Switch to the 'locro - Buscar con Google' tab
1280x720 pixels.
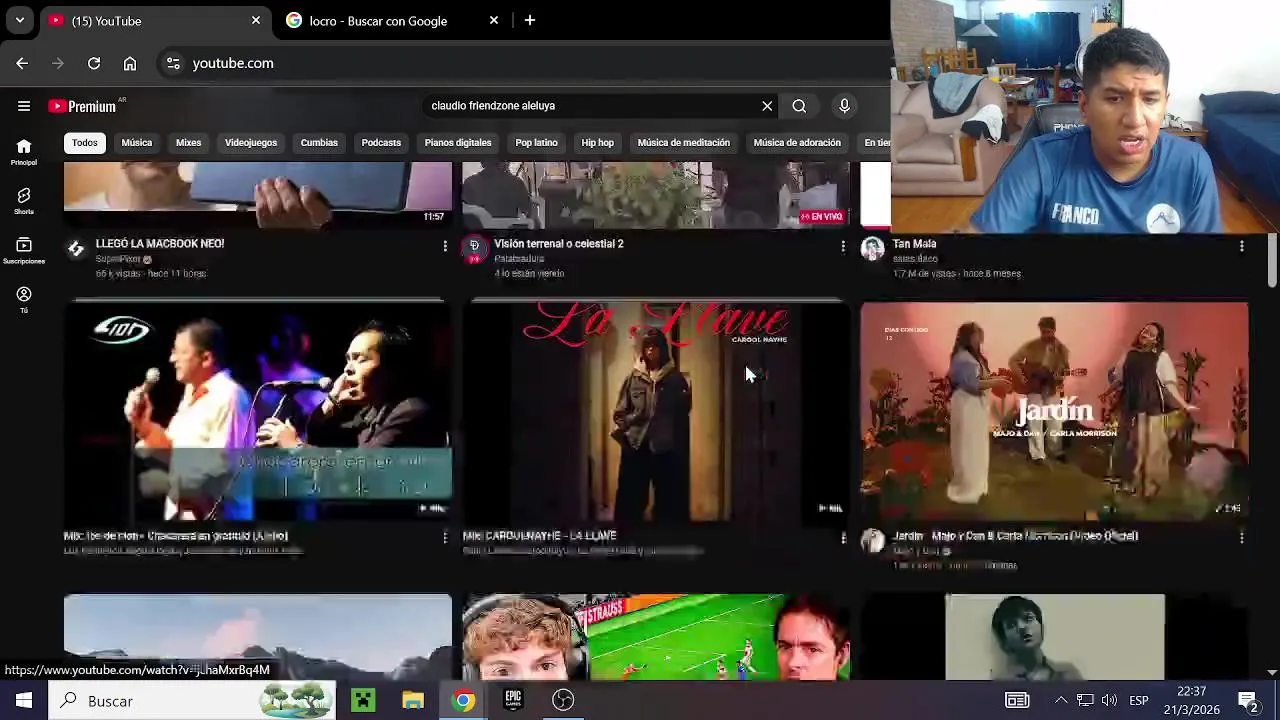coord(391,20)
